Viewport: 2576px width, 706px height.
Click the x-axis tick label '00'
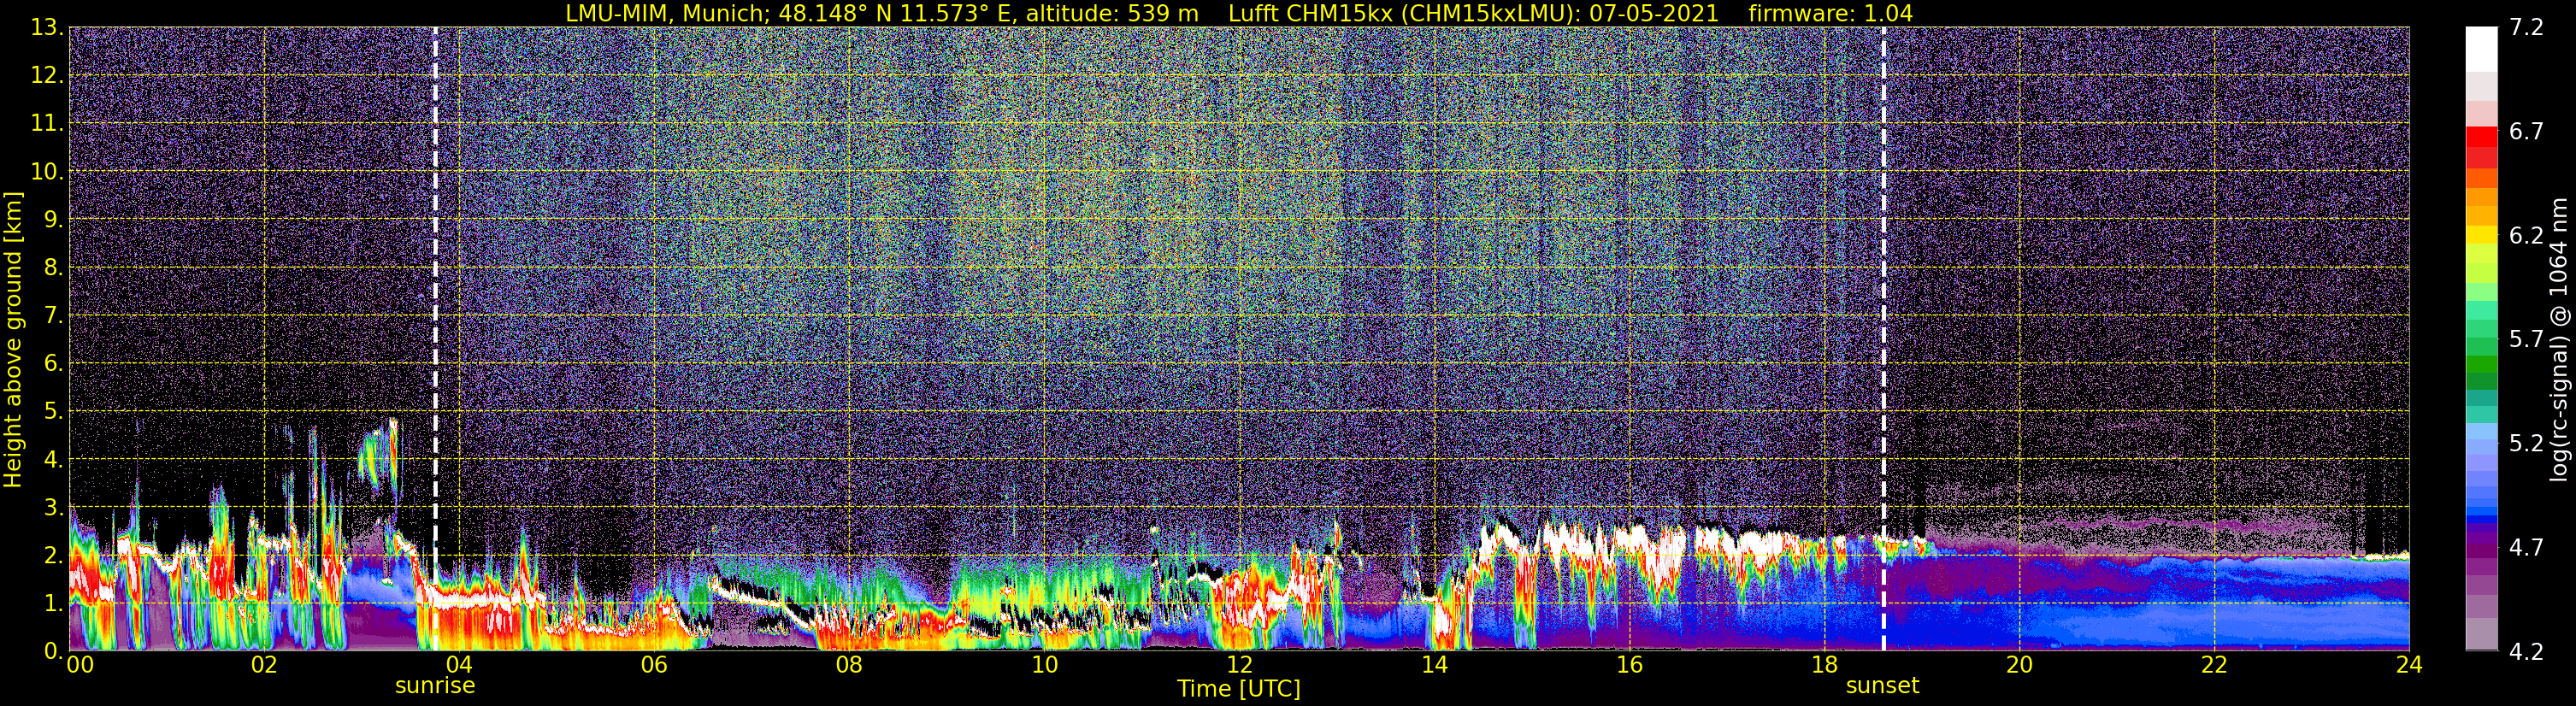click(80, 665)
